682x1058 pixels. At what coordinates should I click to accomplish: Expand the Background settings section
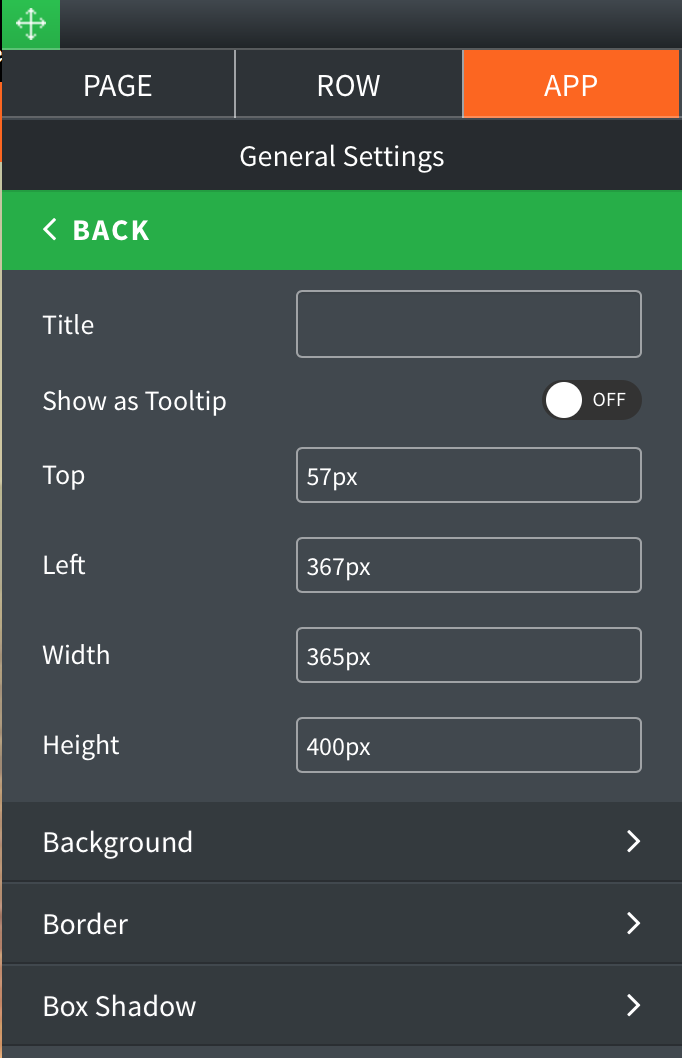118,842
